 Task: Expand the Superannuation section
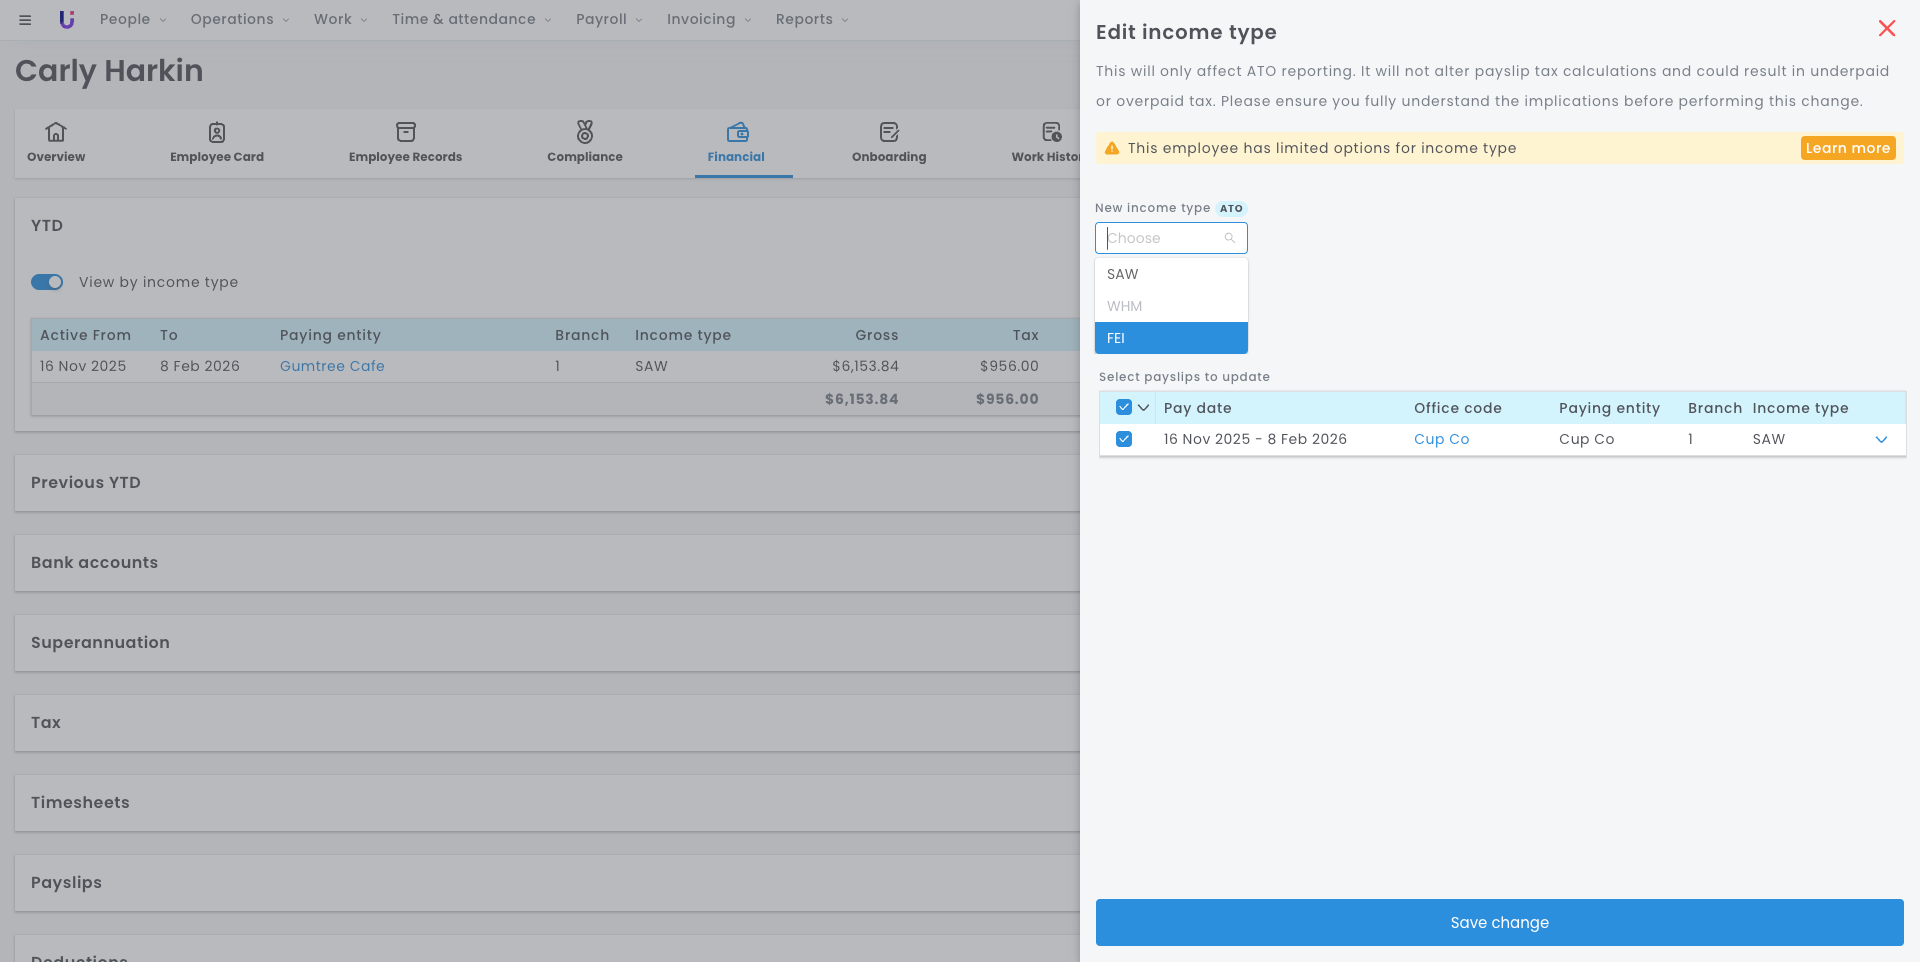click(x=548, y=643)
